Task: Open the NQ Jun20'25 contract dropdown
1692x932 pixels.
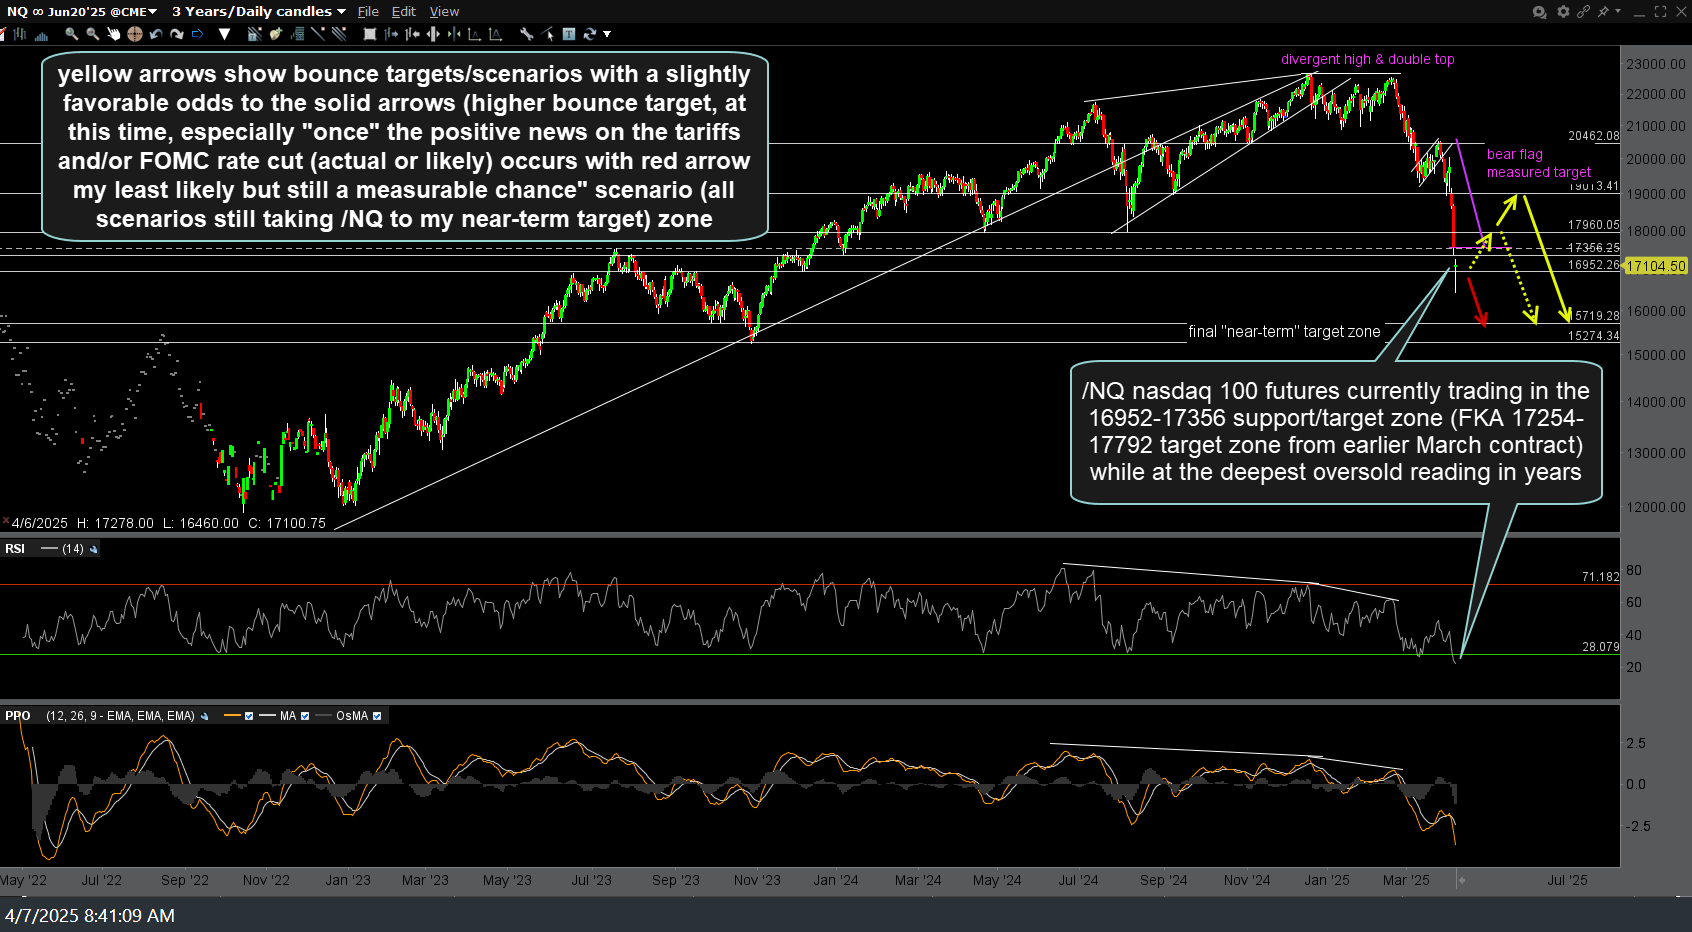Action: (x=150, y=11)
